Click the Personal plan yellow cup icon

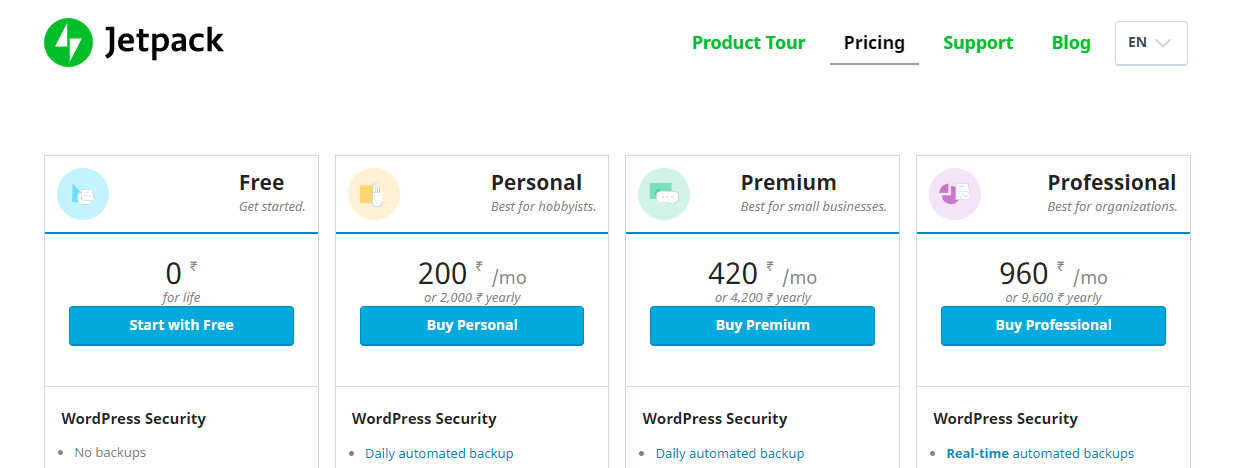(x=374, y=194)
